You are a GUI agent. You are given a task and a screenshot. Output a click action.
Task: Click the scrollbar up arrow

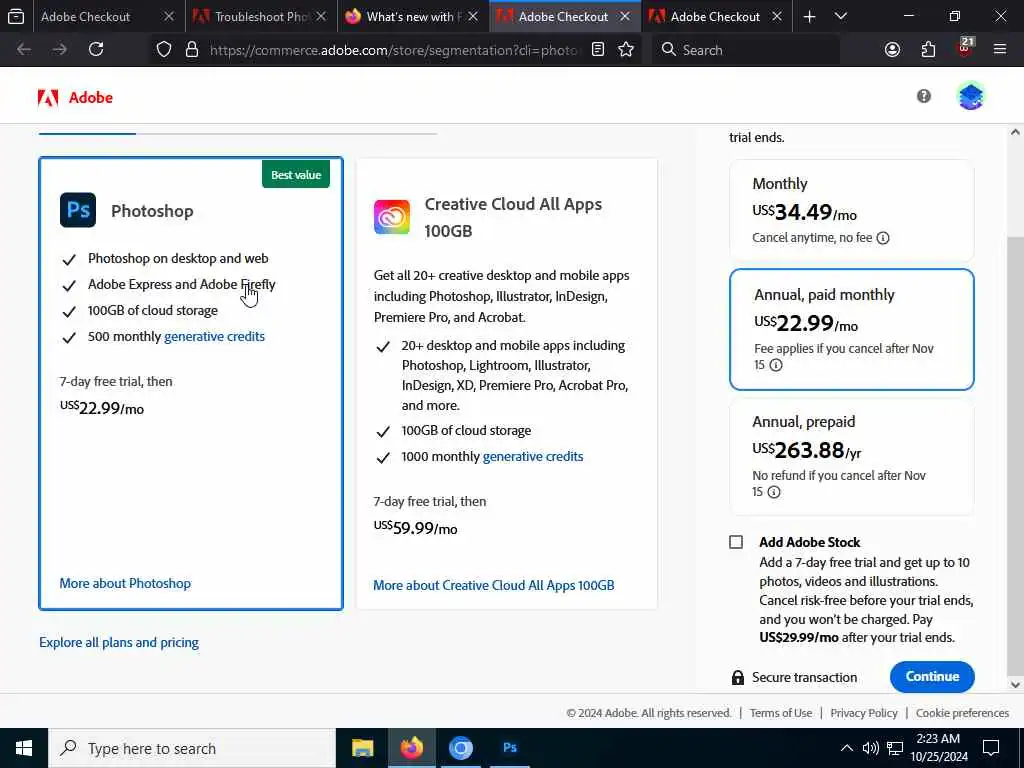click(1015, 133)
